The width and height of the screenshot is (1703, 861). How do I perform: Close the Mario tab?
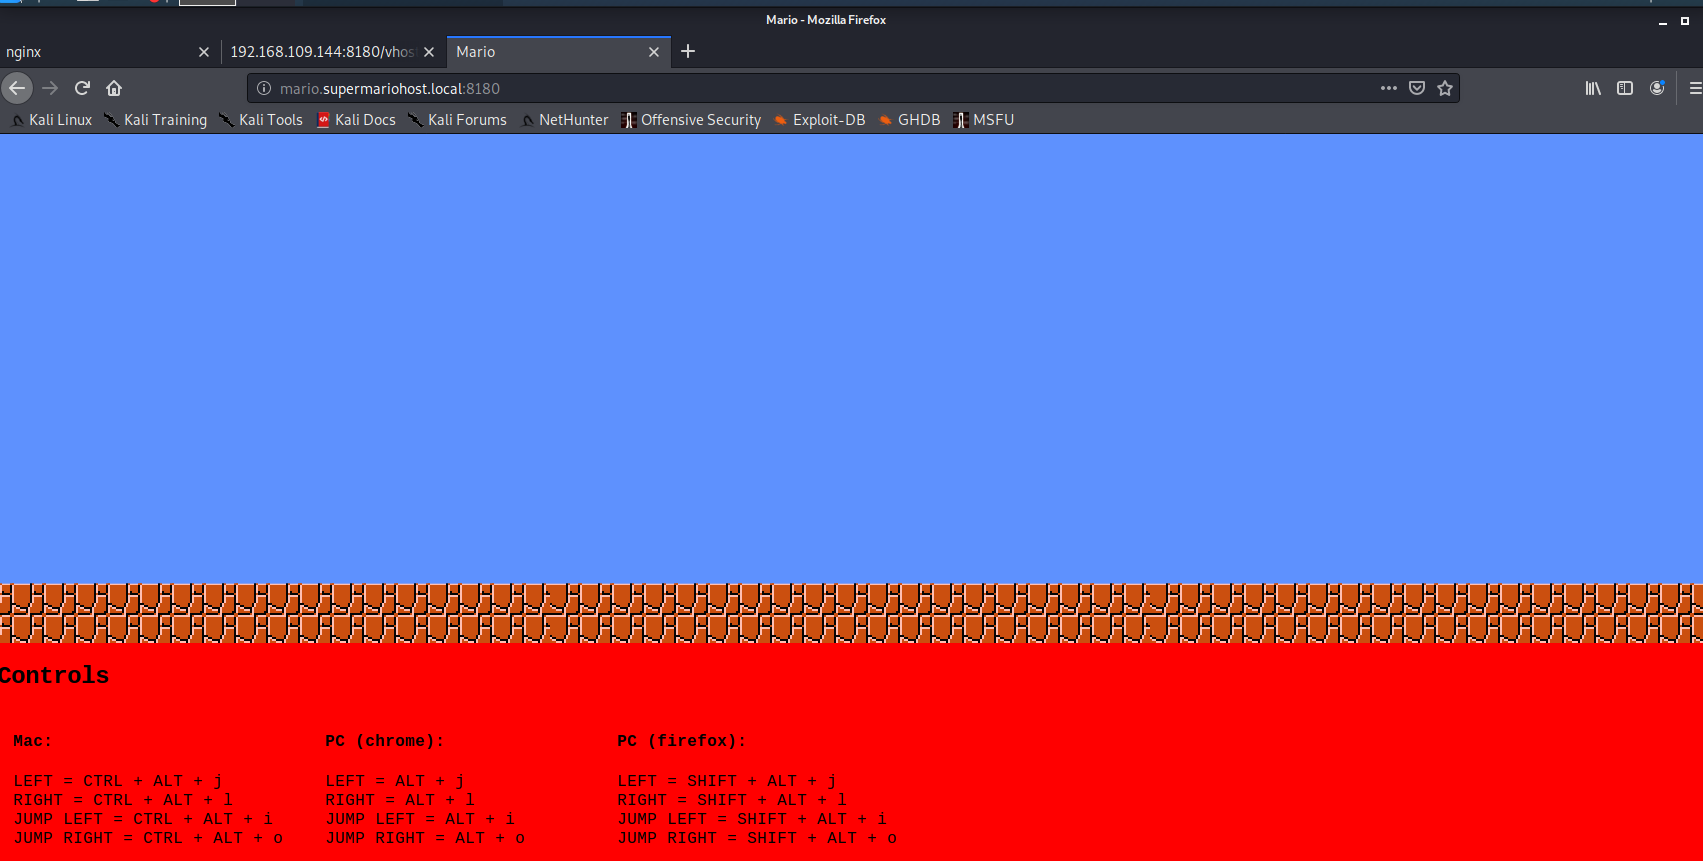654,52
